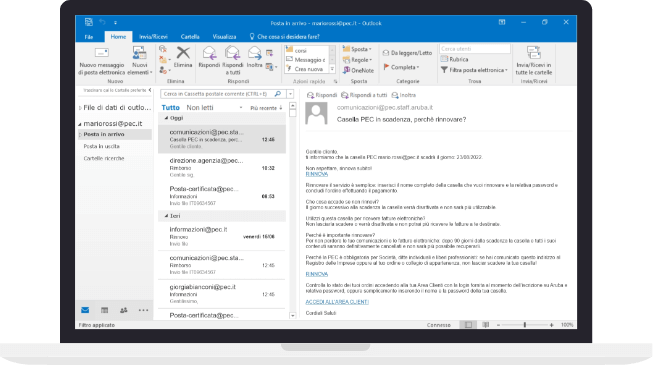Open the Regole dropdown

point(357,60)
